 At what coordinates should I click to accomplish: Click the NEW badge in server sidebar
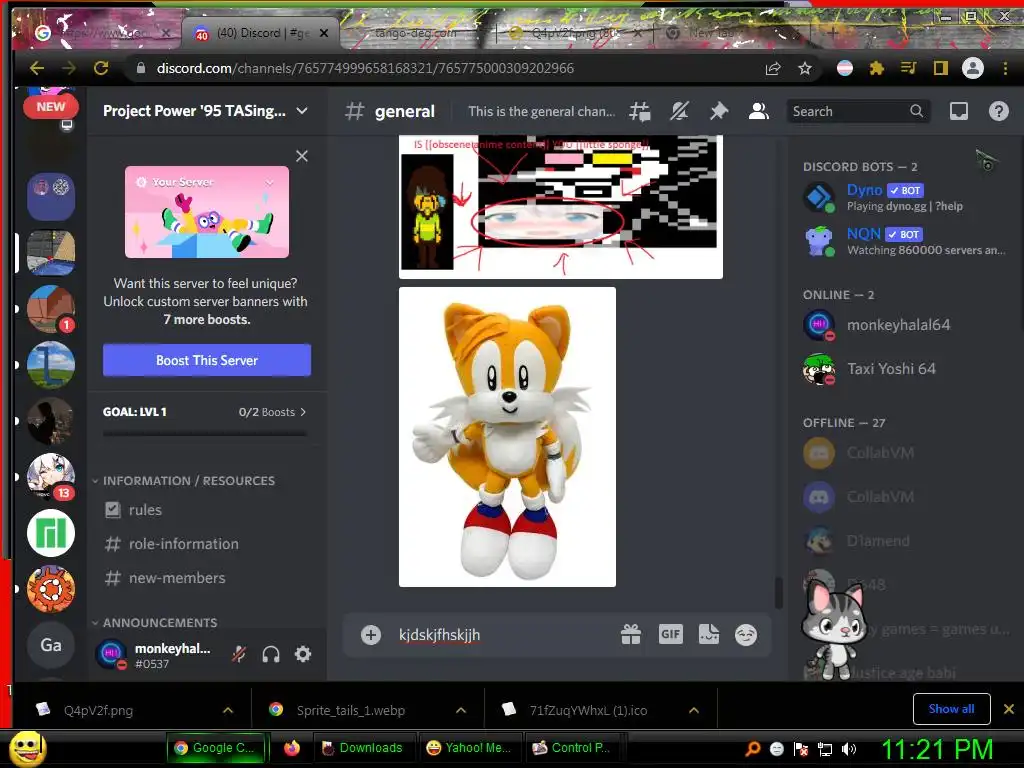click(x=51, y=106)
